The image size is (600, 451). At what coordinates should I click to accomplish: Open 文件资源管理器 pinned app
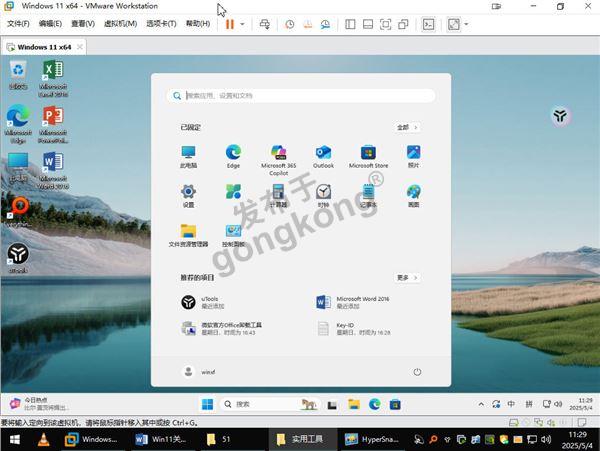coord(188,236)
